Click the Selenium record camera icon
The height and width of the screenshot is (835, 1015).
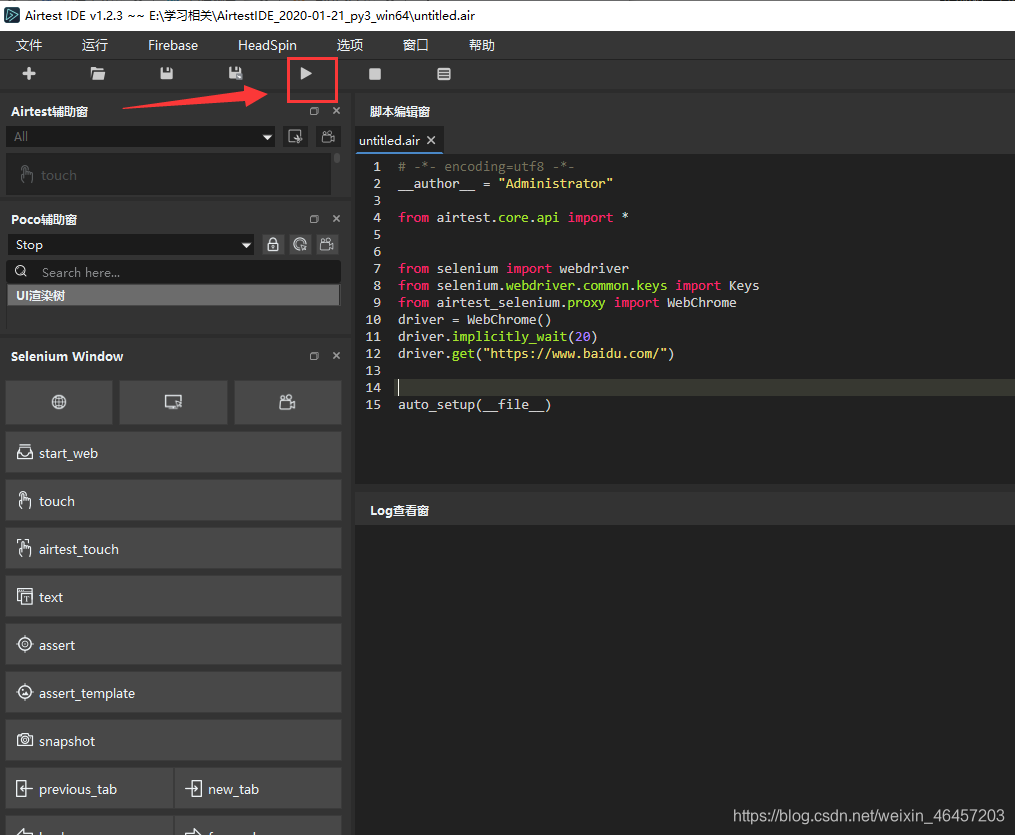click(287, 402)
